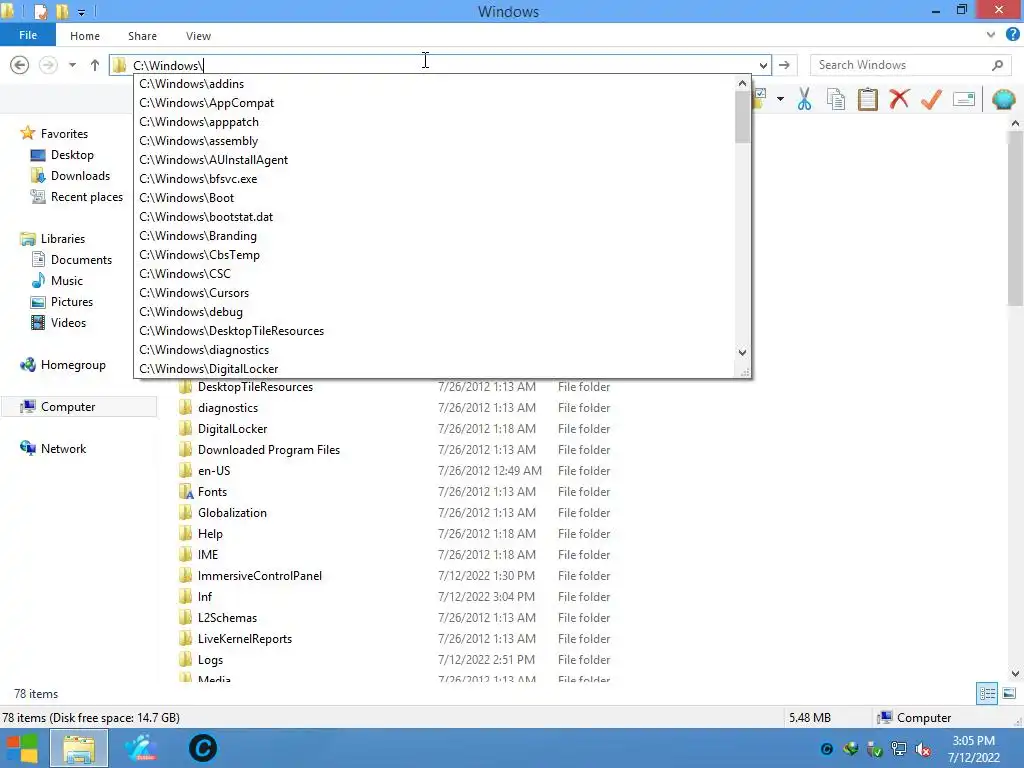This screenshot has width=1024, height=768.
Task: Switch to large thumbnails view button
Action: (x=1009, y=693)
